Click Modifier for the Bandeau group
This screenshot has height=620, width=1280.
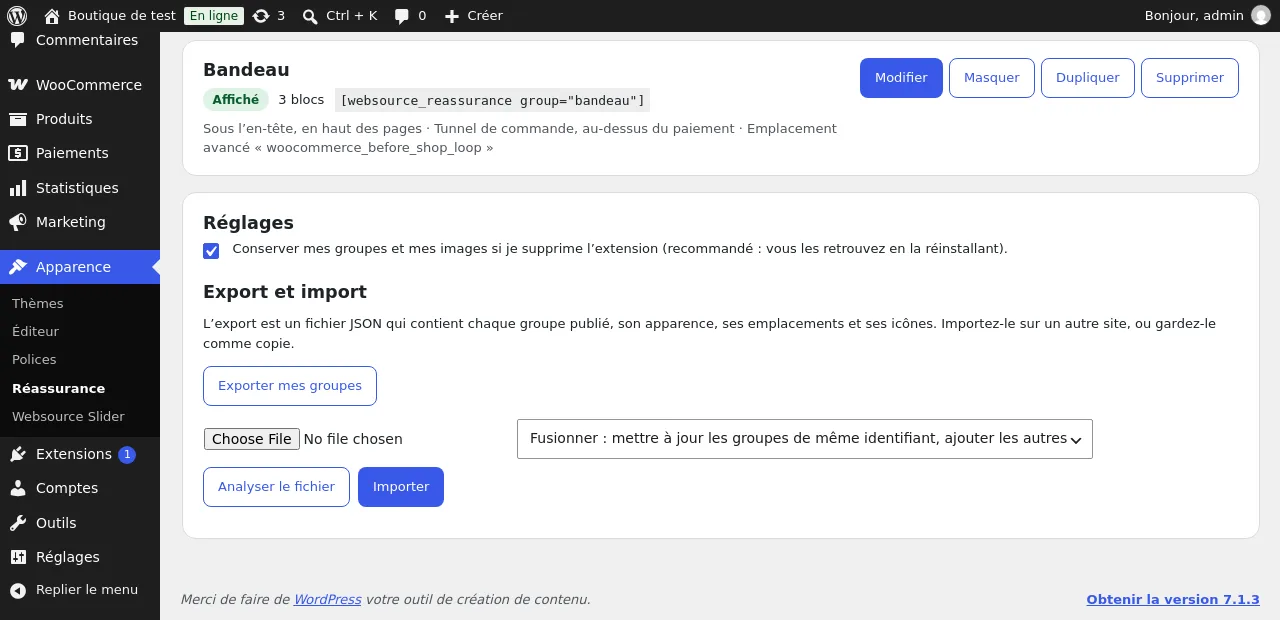pyautogui.click(x=901, y=78)
